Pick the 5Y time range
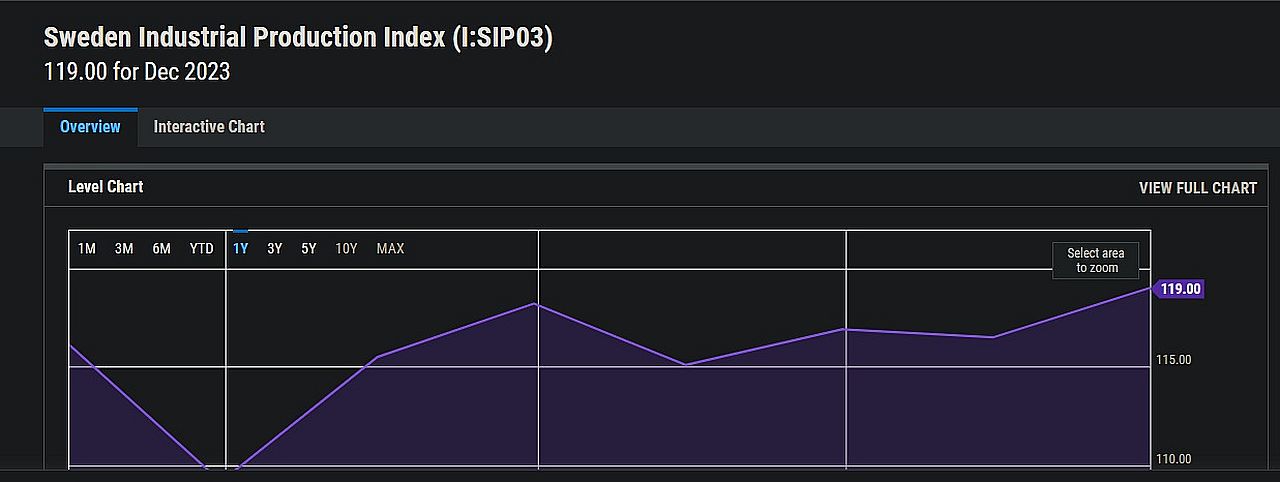The width and height of the screenshot is (1280, 482). click(x=309, y=249)
